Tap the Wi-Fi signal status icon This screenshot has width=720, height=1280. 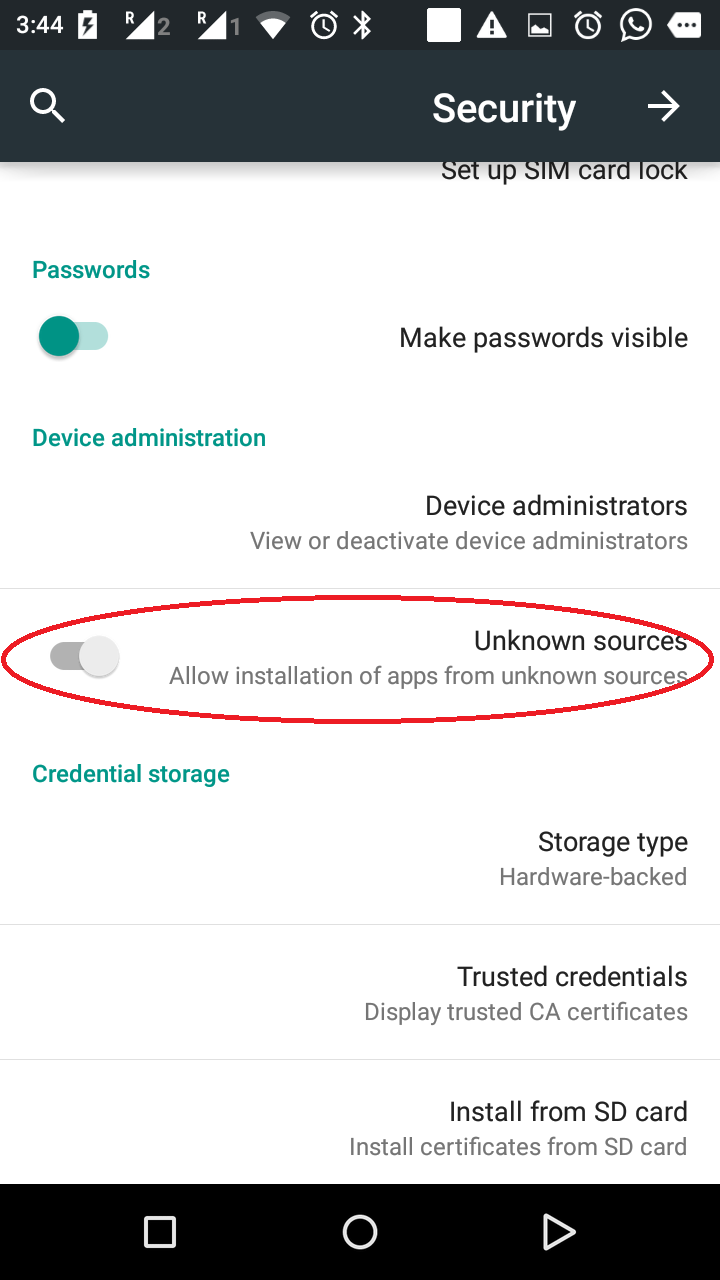tap(273, 25)
